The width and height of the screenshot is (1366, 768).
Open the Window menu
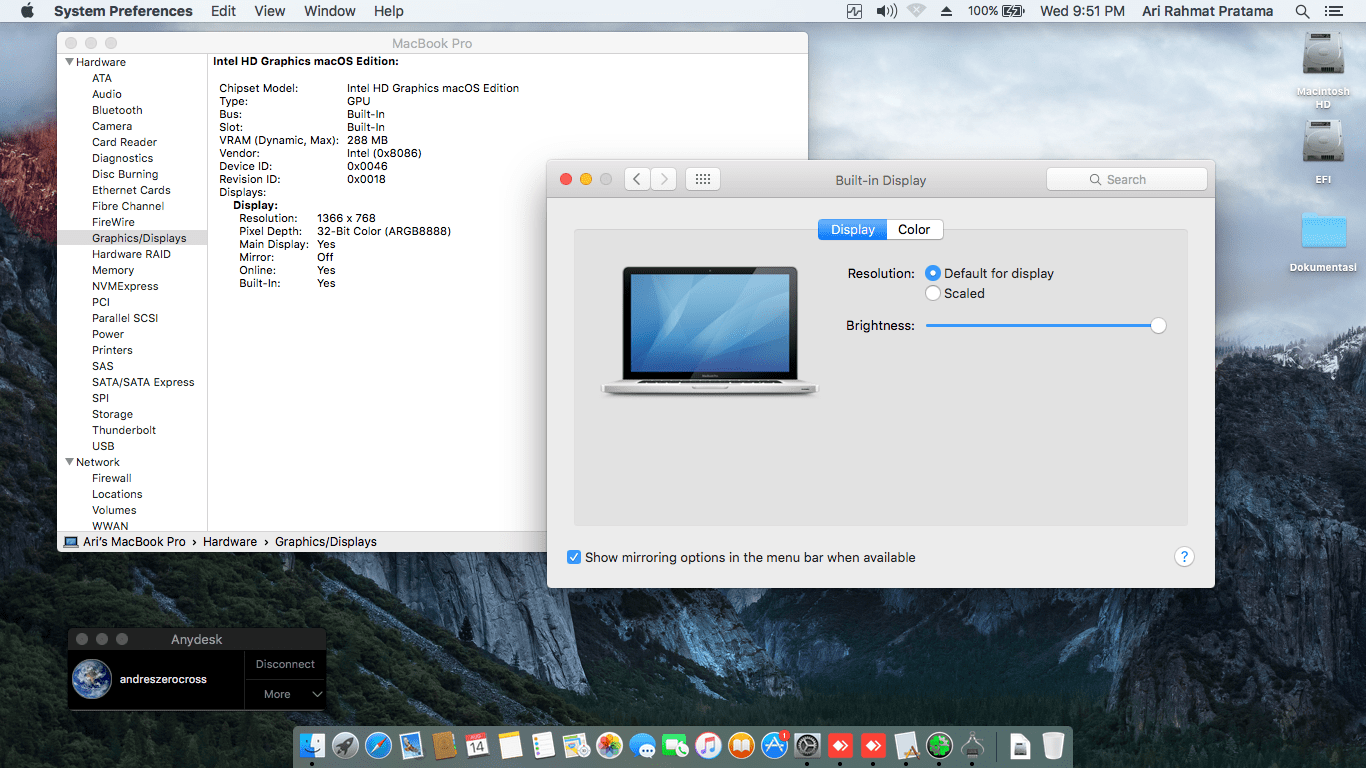point(330,11)
